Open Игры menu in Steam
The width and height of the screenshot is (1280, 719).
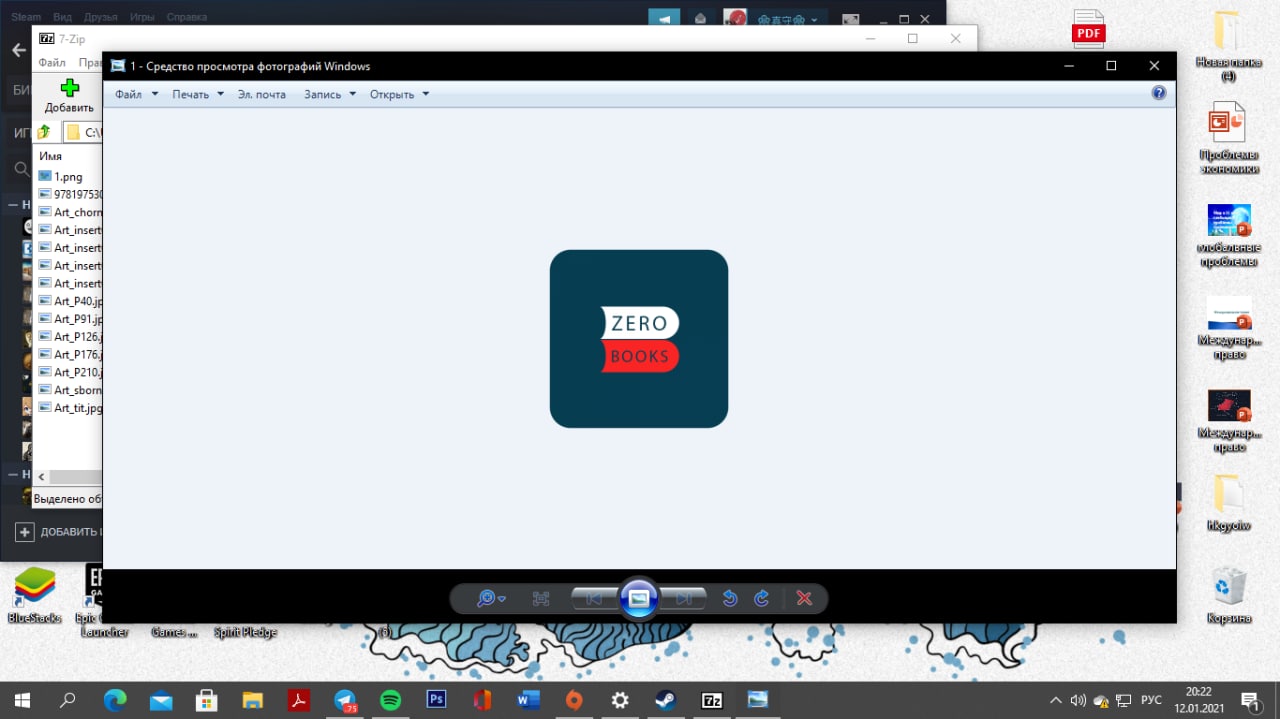(x=142, y=17)
